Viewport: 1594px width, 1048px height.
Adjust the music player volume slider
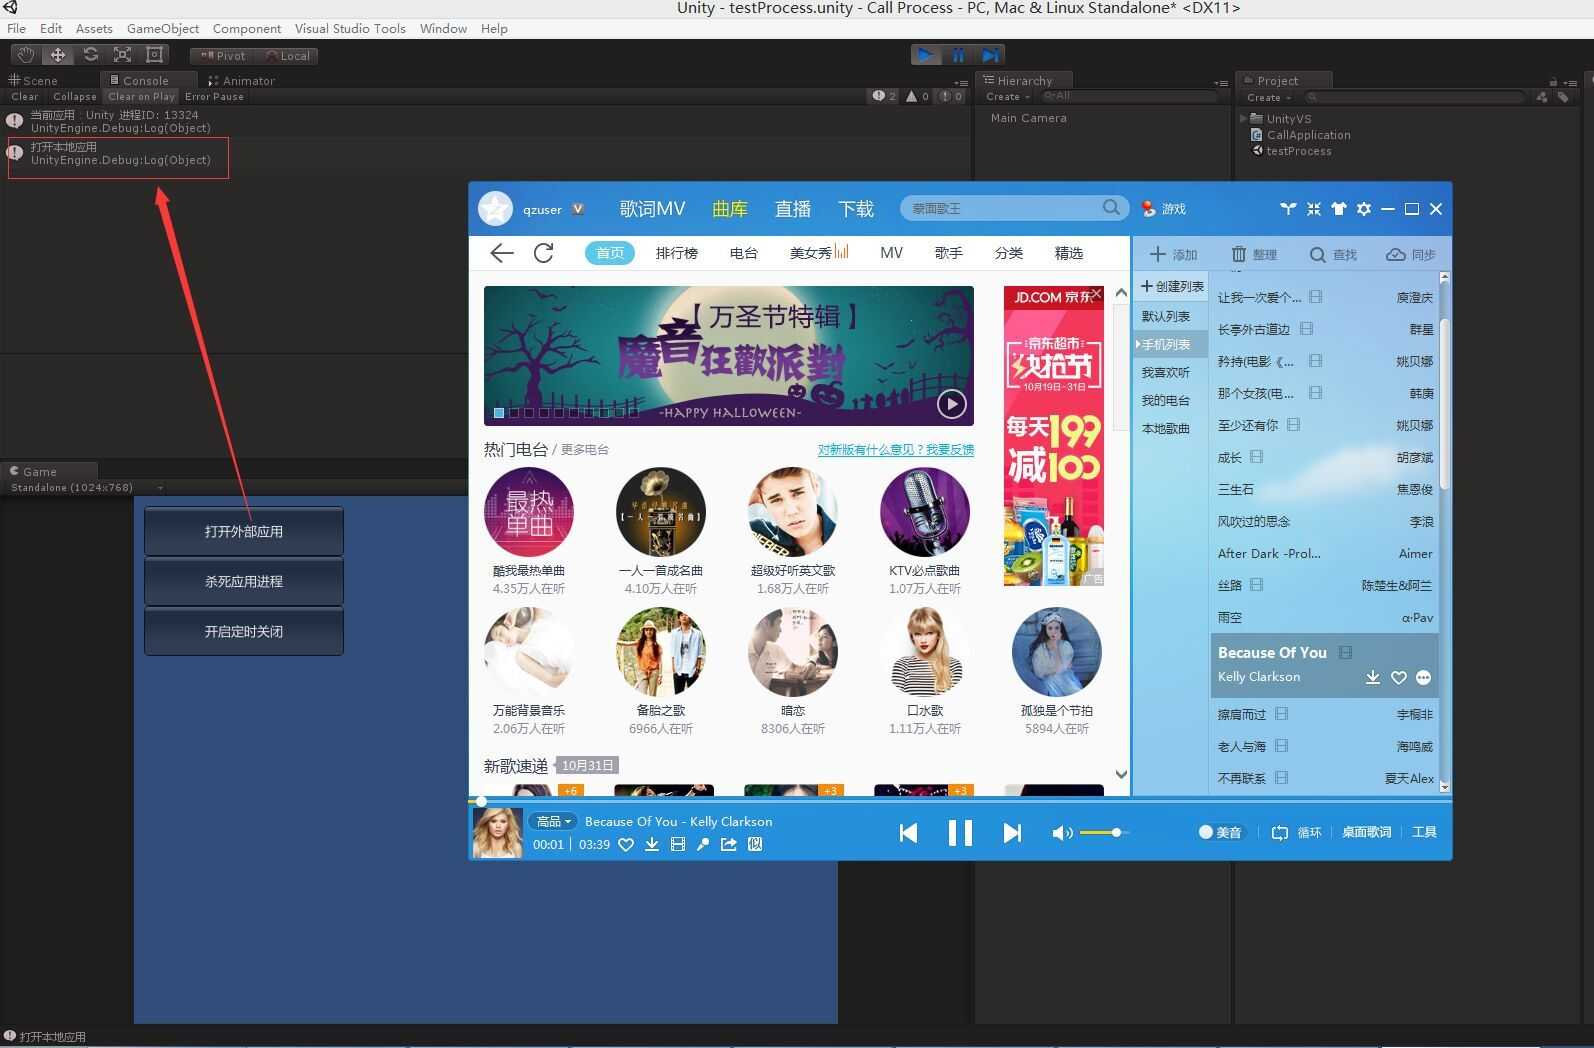point(1103,832)
